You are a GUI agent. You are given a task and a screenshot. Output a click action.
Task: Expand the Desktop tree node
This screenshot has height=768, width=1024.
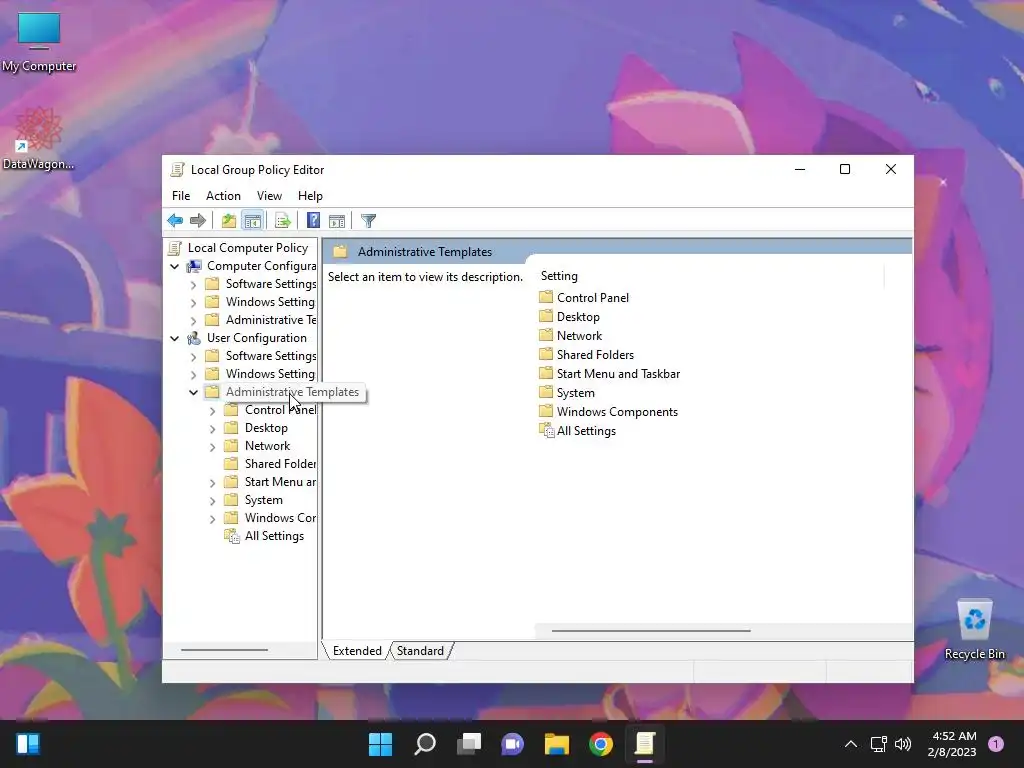click(212, 428)
